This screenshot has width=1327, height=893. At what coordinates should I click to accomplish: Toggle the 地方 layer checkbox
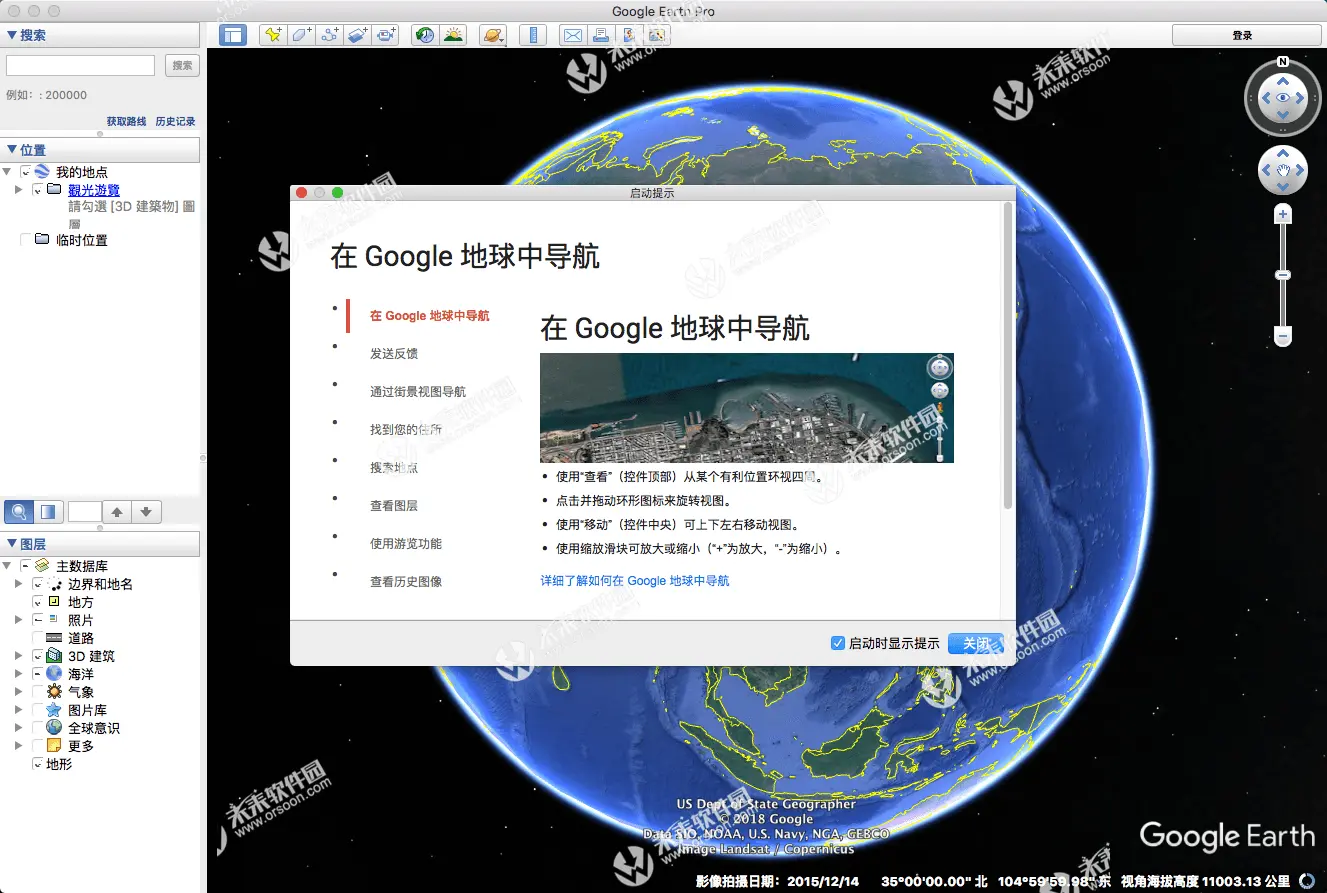[x=38, y=602]
